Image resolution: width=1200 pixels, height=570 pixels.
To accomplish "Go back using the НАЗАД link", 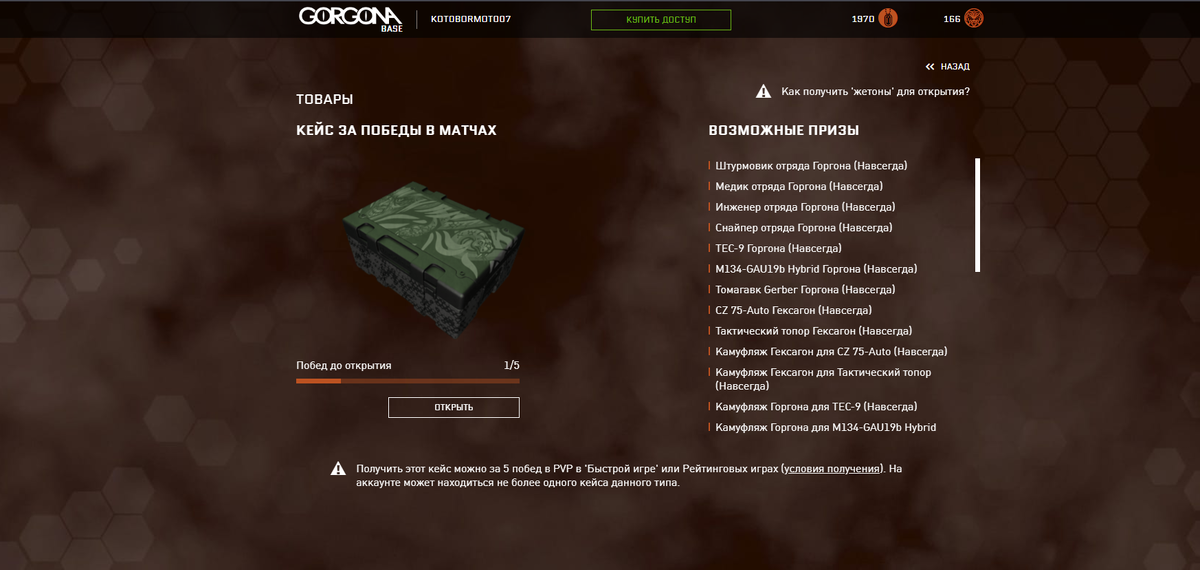I will click(955, 67).
